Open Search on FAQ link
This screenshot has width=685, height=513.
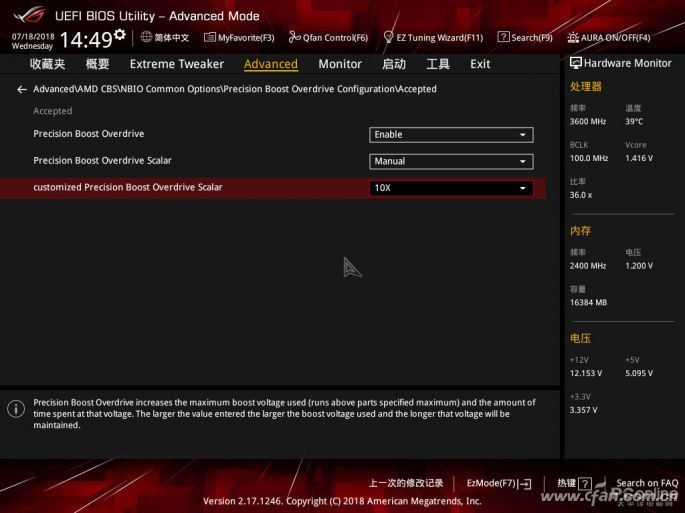pyautogui.click(x=647, y=483)
